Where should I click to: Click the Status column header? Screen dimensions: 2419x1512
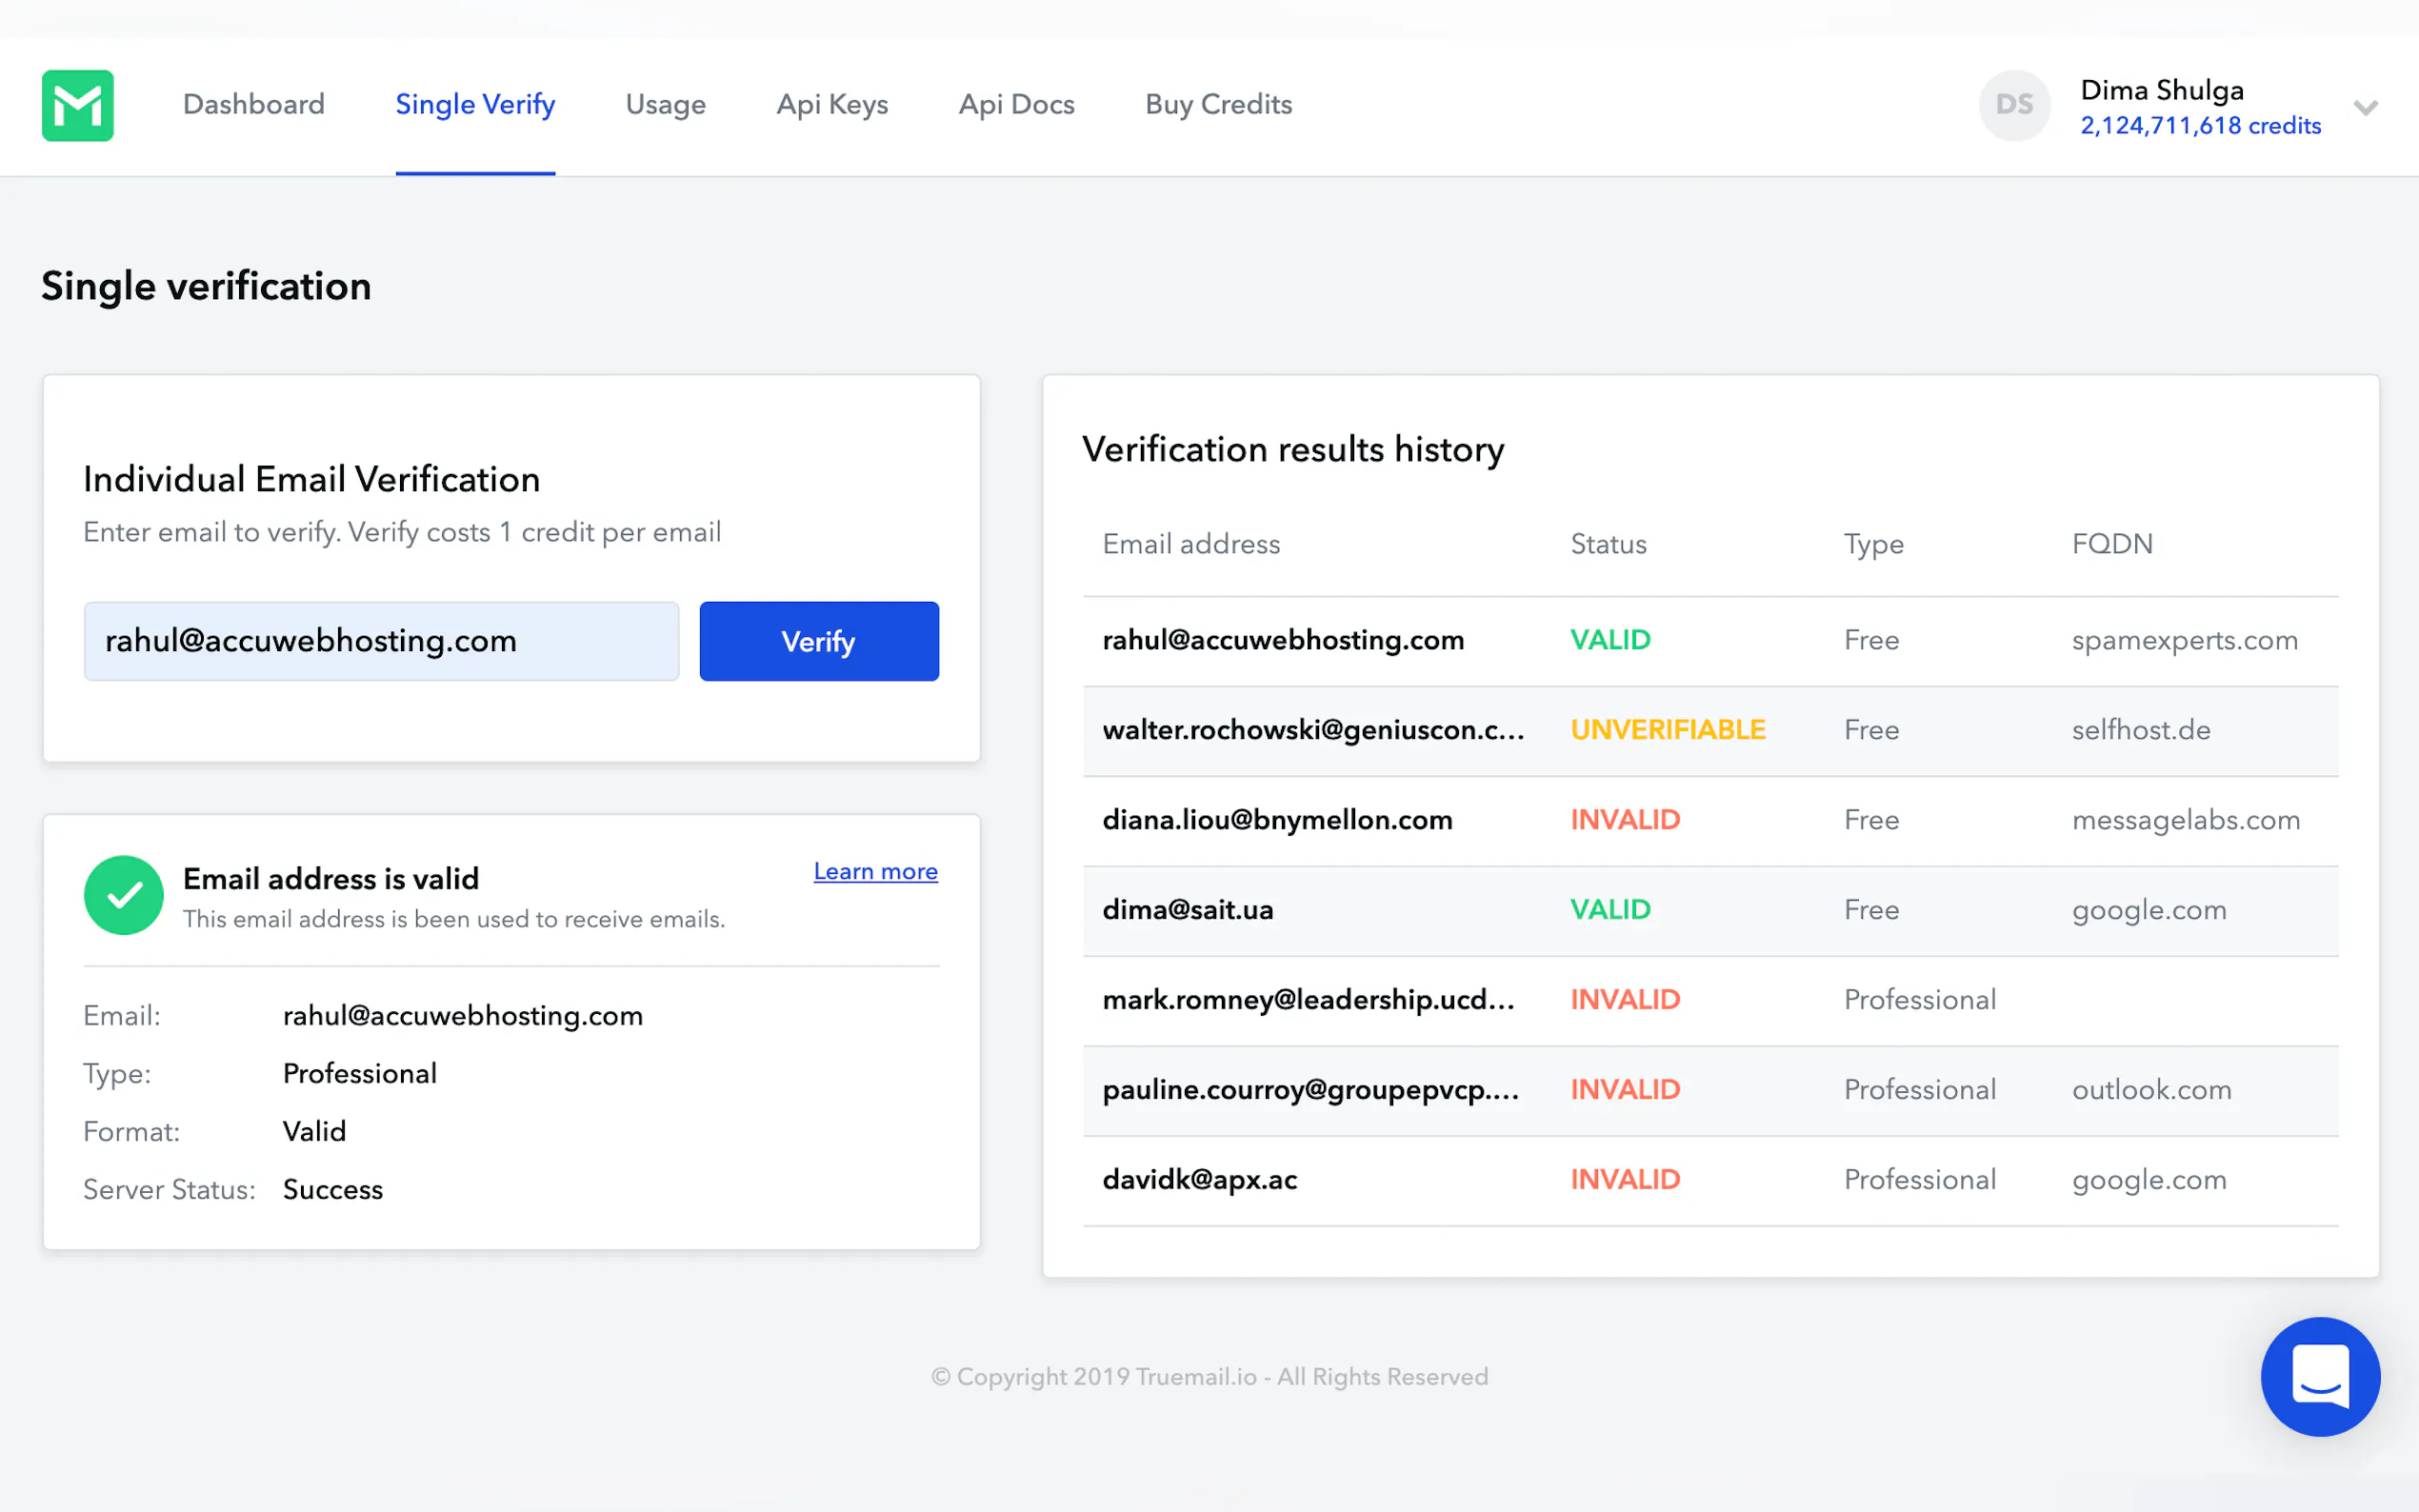point(1608,544)
